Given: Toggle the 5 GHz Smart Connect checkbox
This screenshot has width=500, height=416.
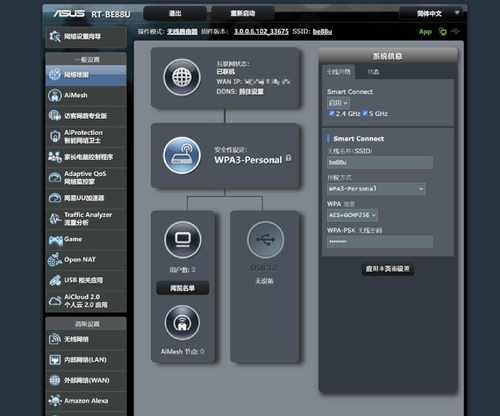Looking at the screenshot, I should 365,114.
